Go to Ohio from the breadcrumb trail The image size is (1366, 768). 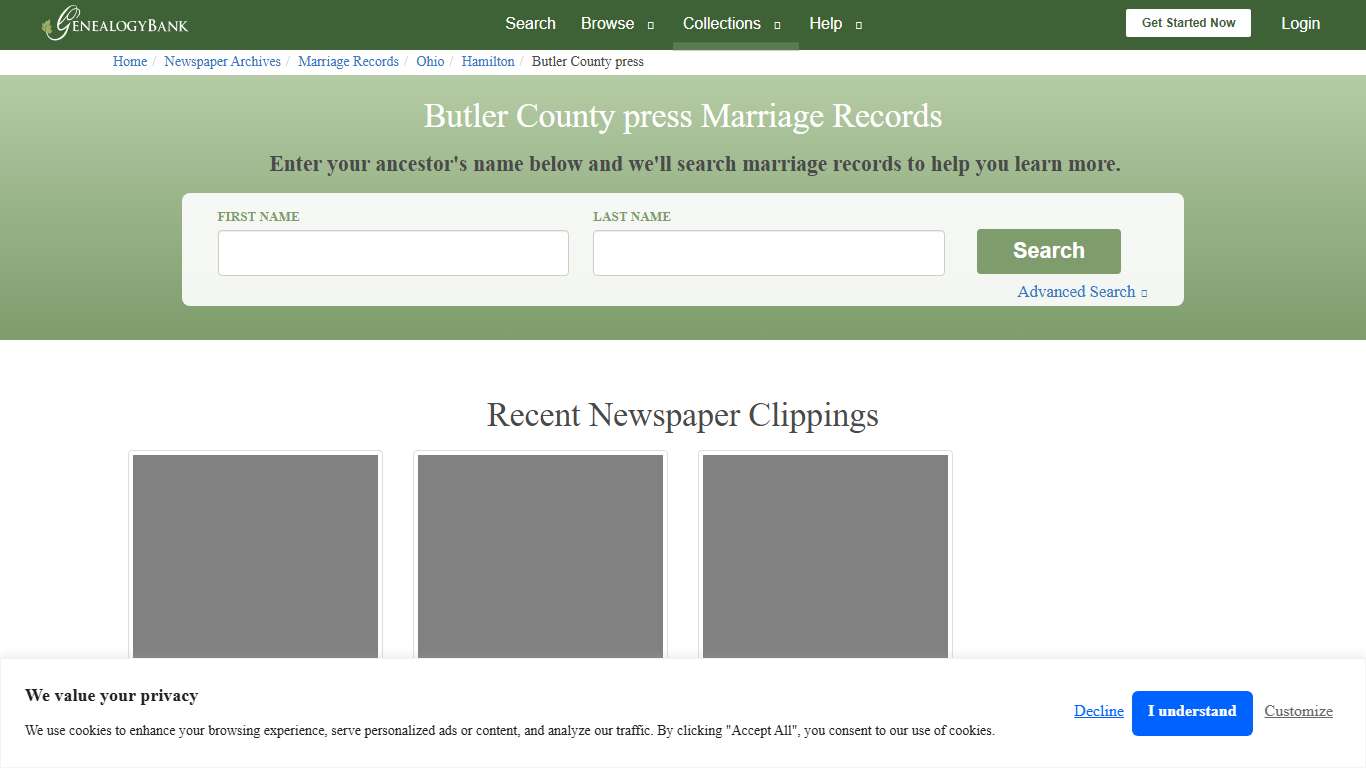pyautogui.click(x=430, y=61)
